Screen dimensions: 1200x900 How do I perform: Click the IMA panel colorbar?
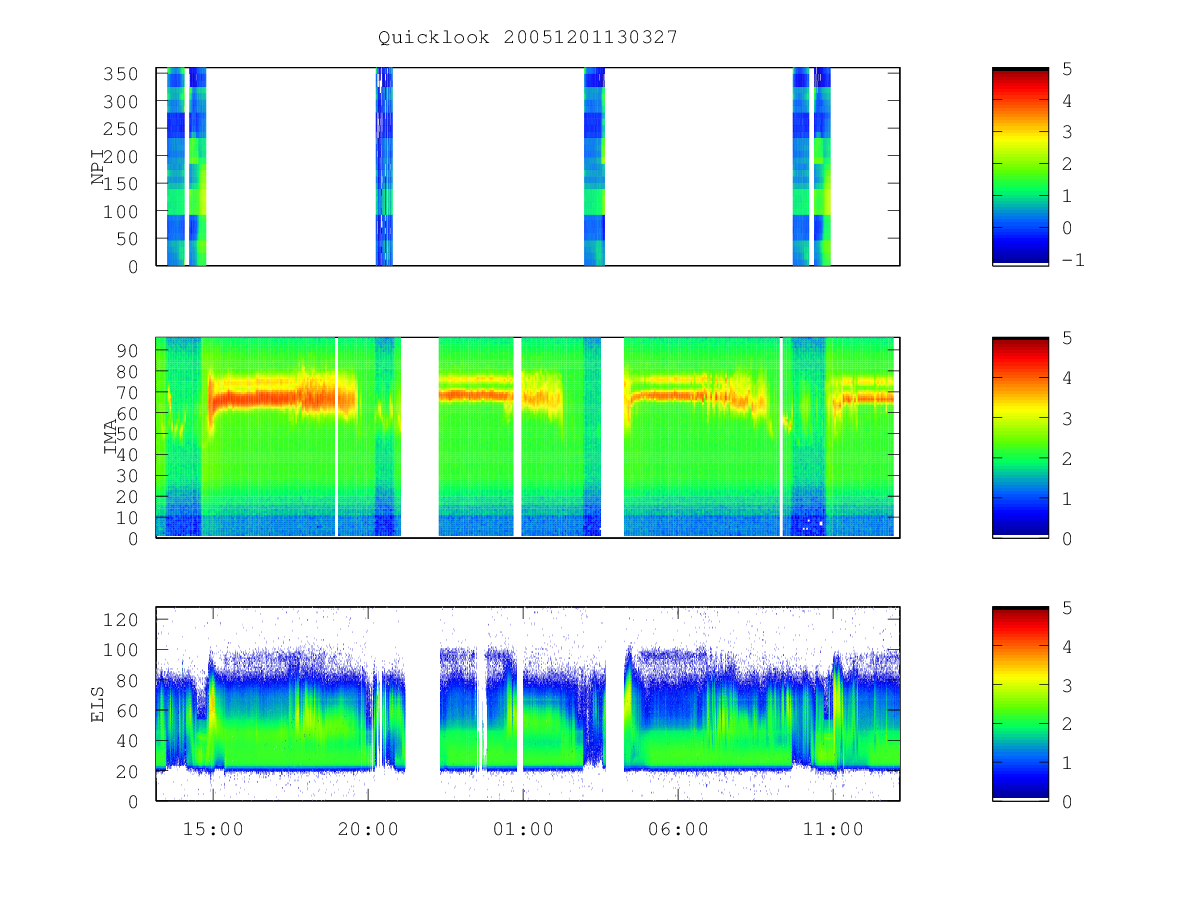point(1020,437)
